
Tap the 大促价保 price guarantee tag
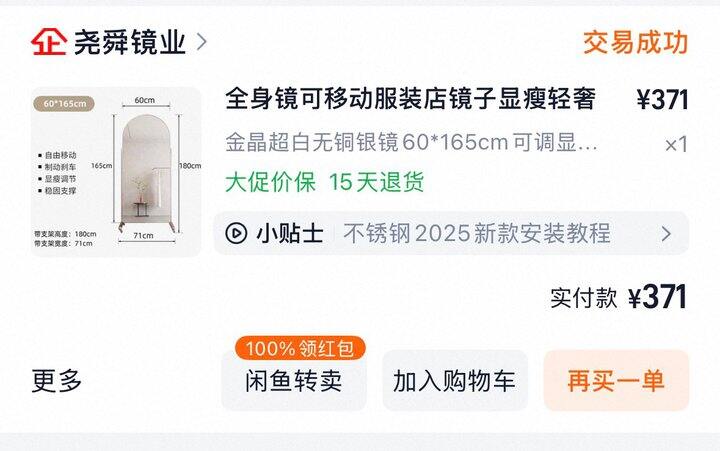coord(270,182)
